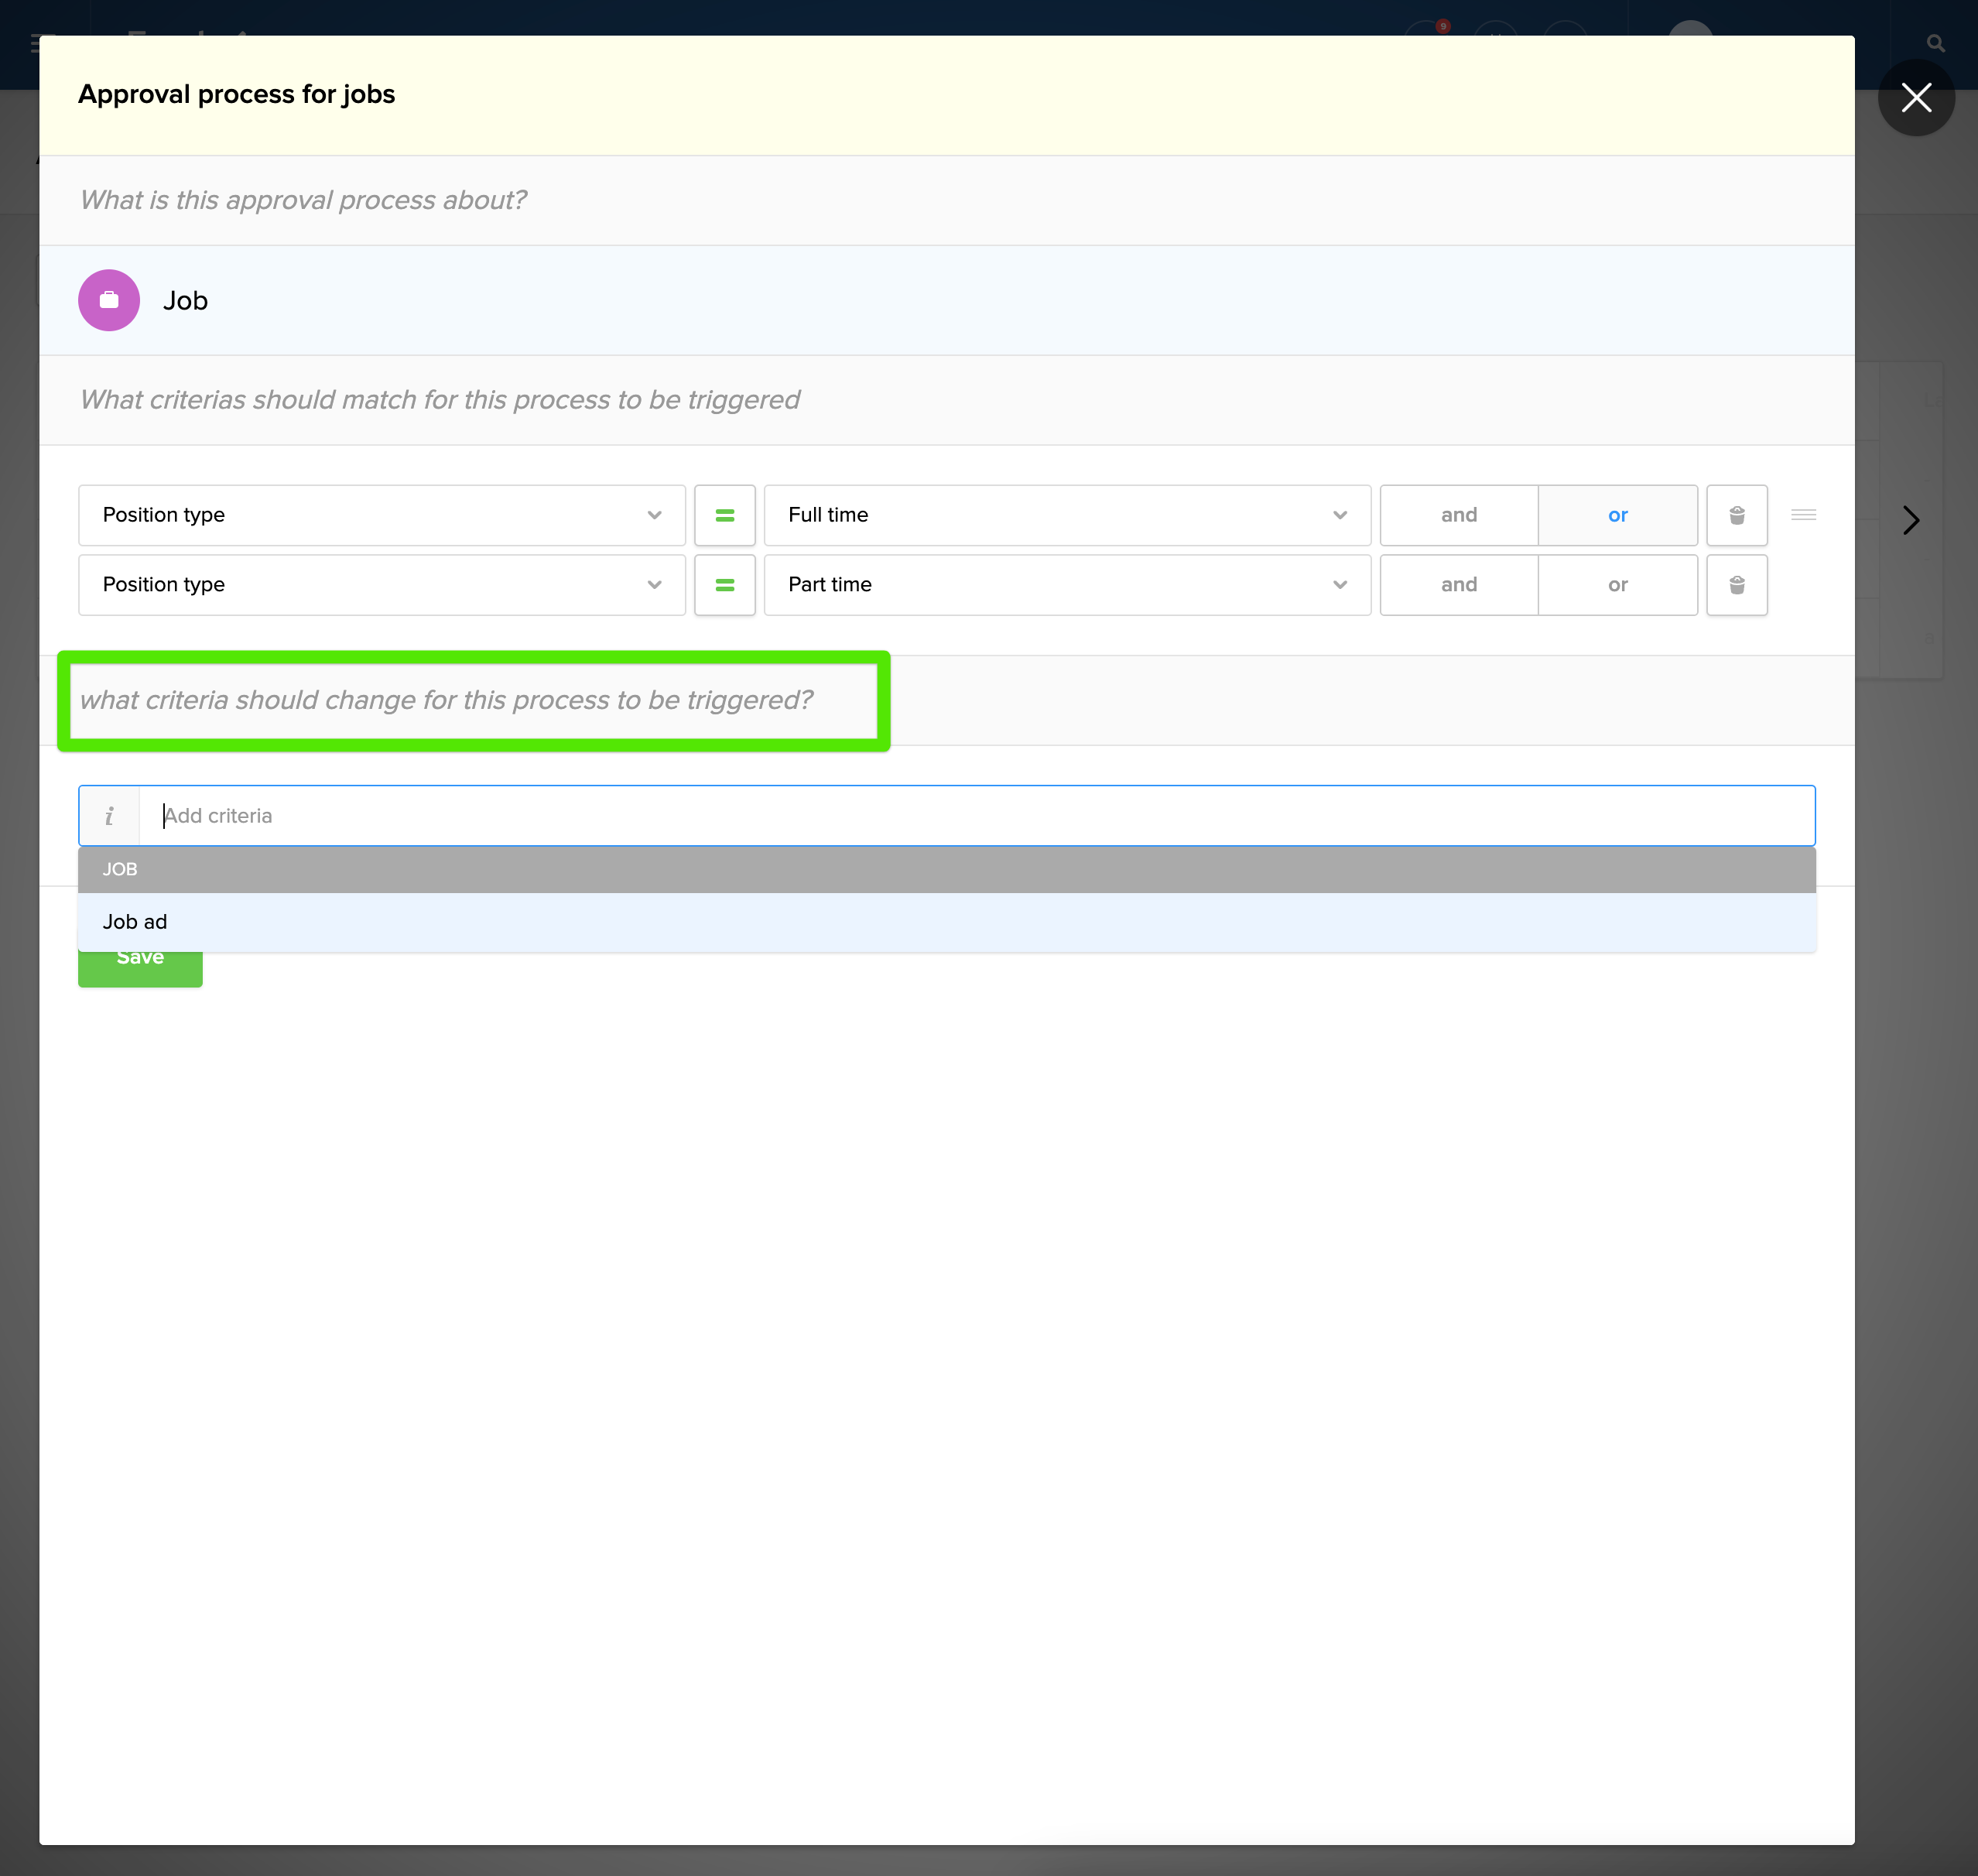Click equals operator icon in first criteria row

(724, 515)
